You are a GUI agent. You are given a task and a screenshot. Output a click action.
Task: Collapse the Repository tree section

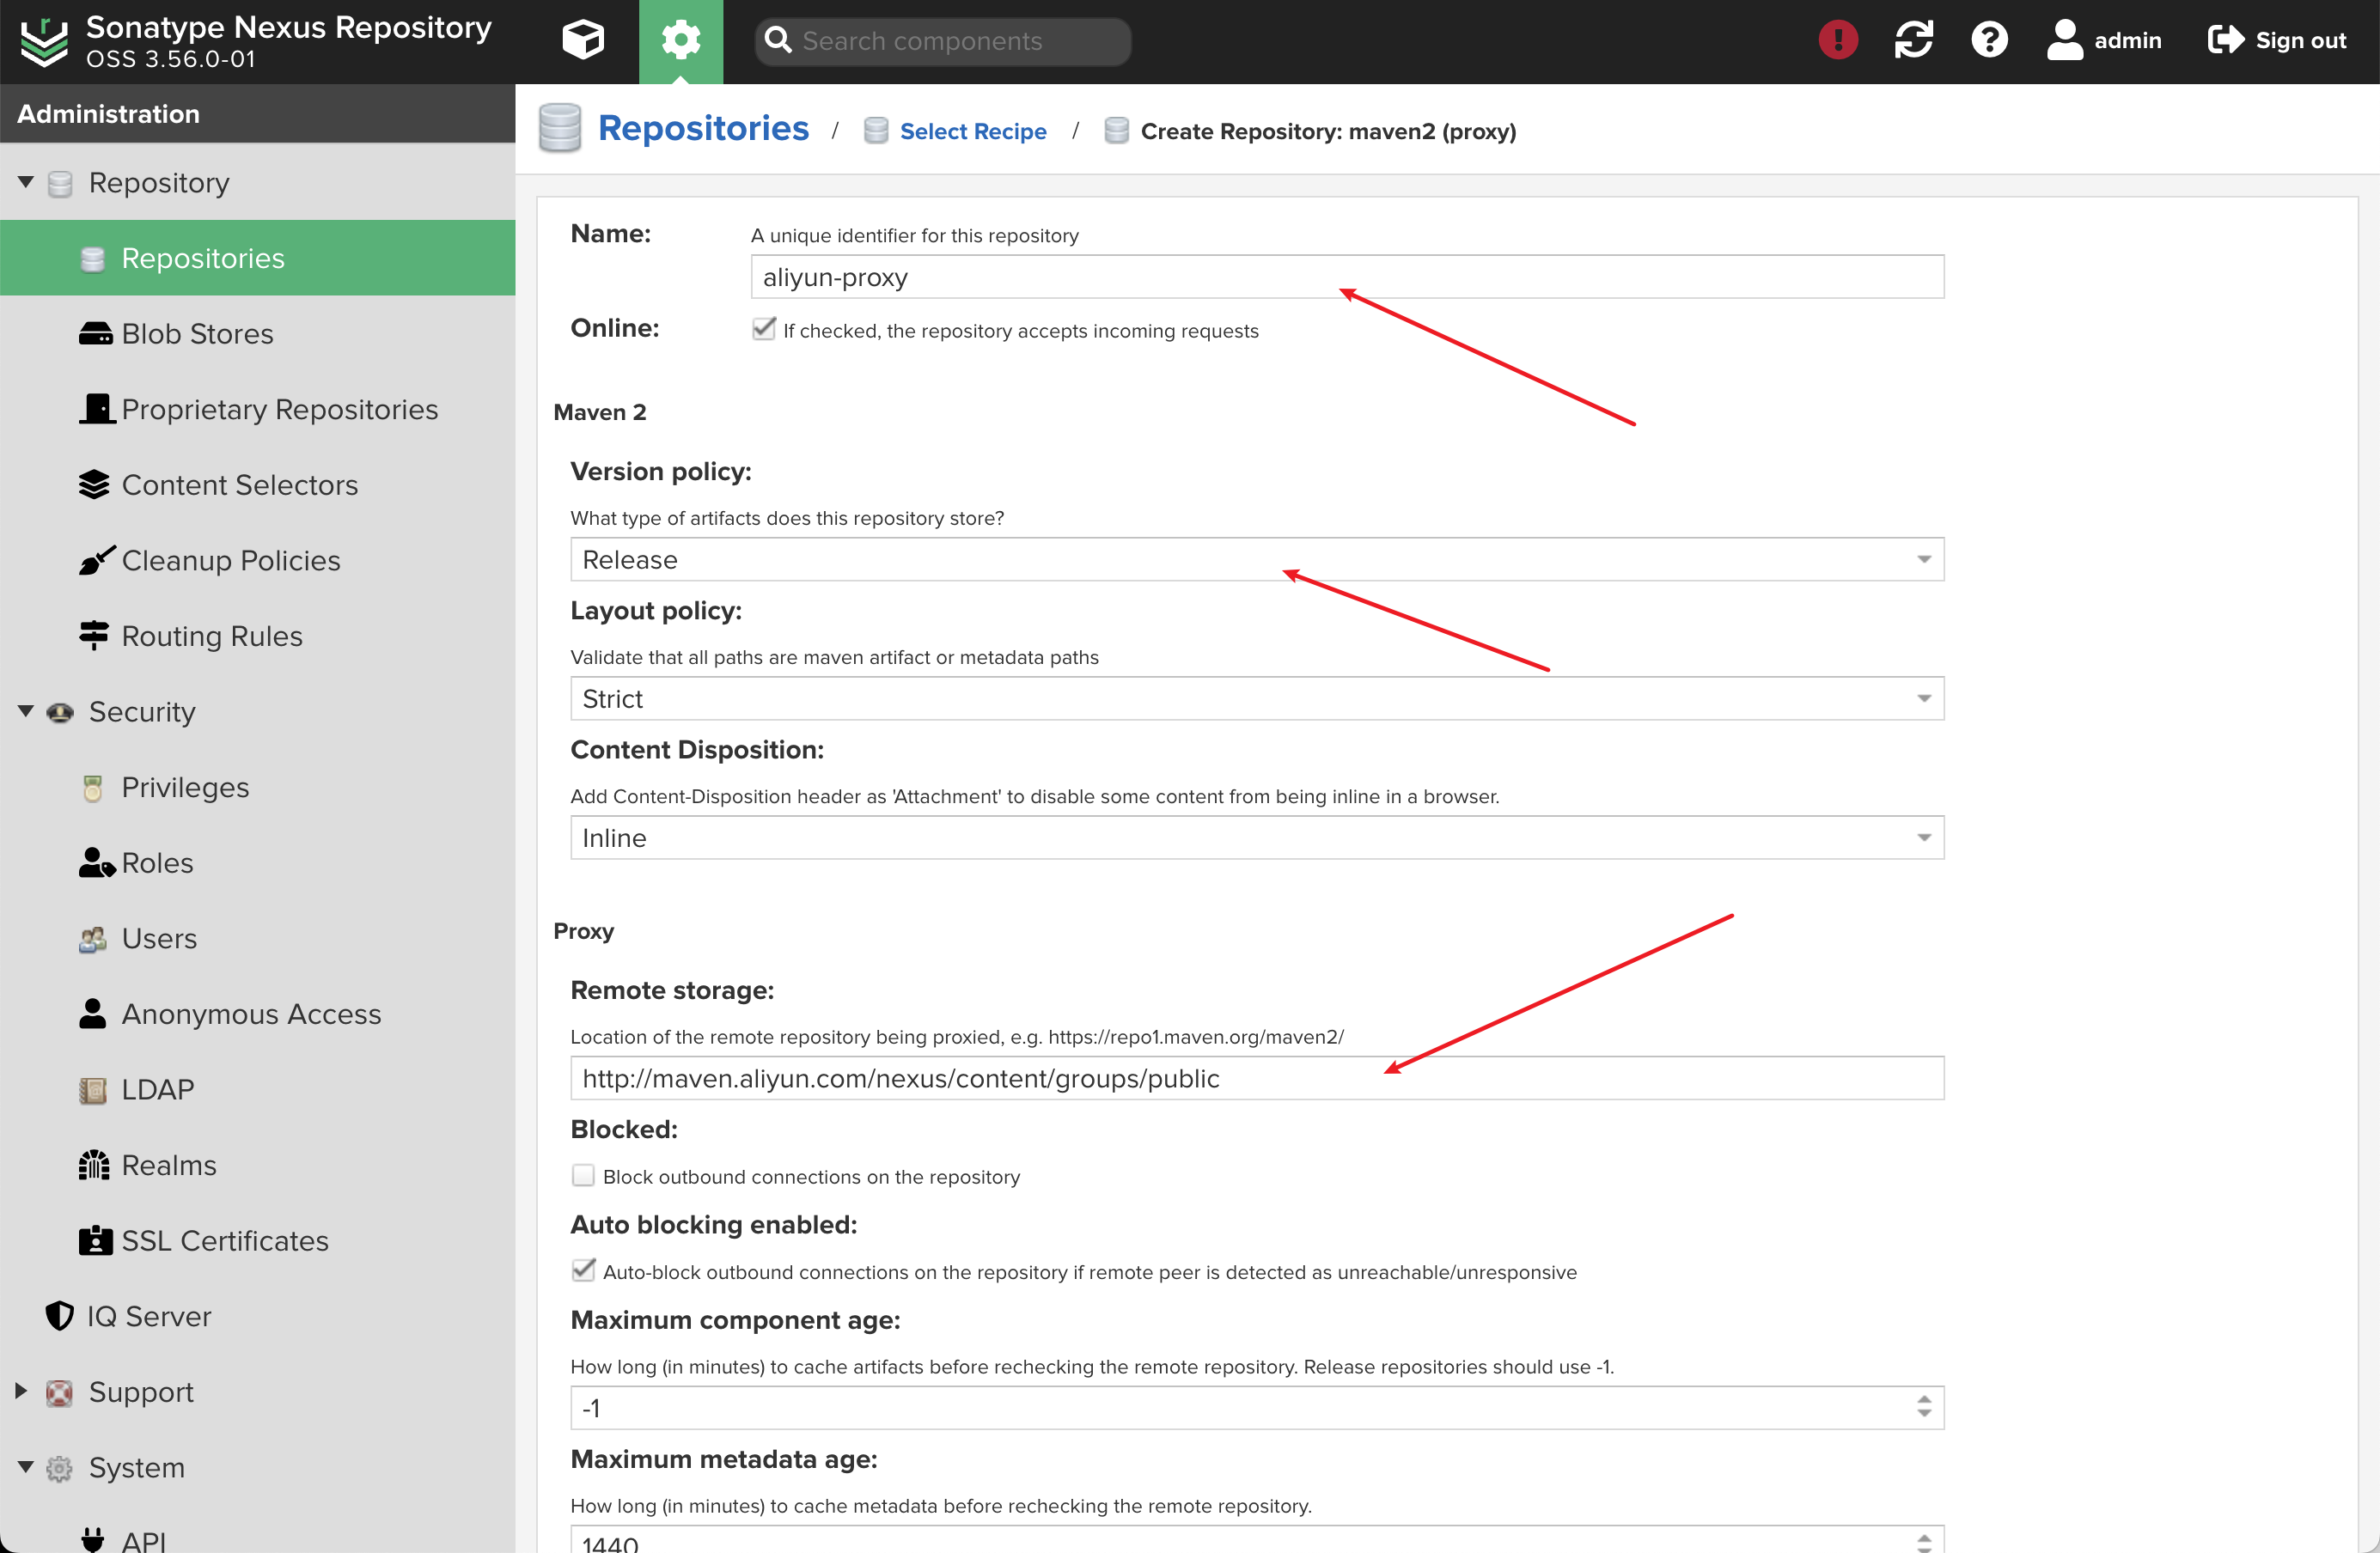(26, 182)
